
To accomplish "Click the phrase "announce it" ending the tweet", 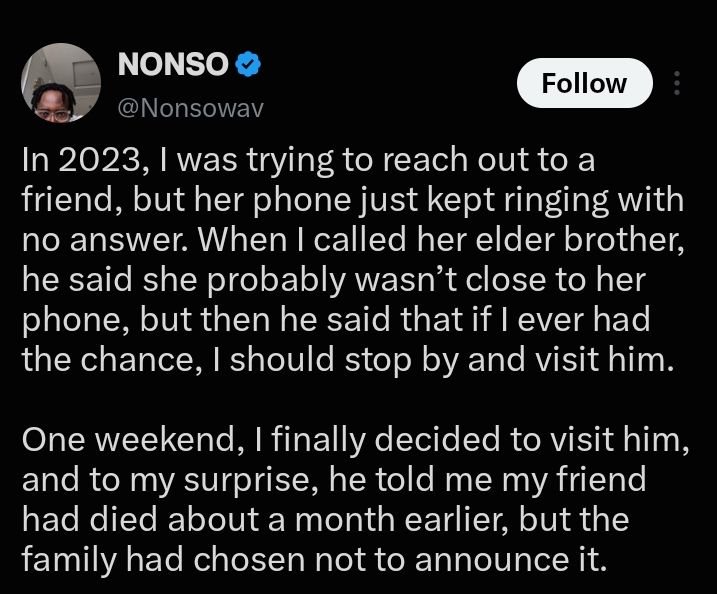I will [x=508, y=560].
